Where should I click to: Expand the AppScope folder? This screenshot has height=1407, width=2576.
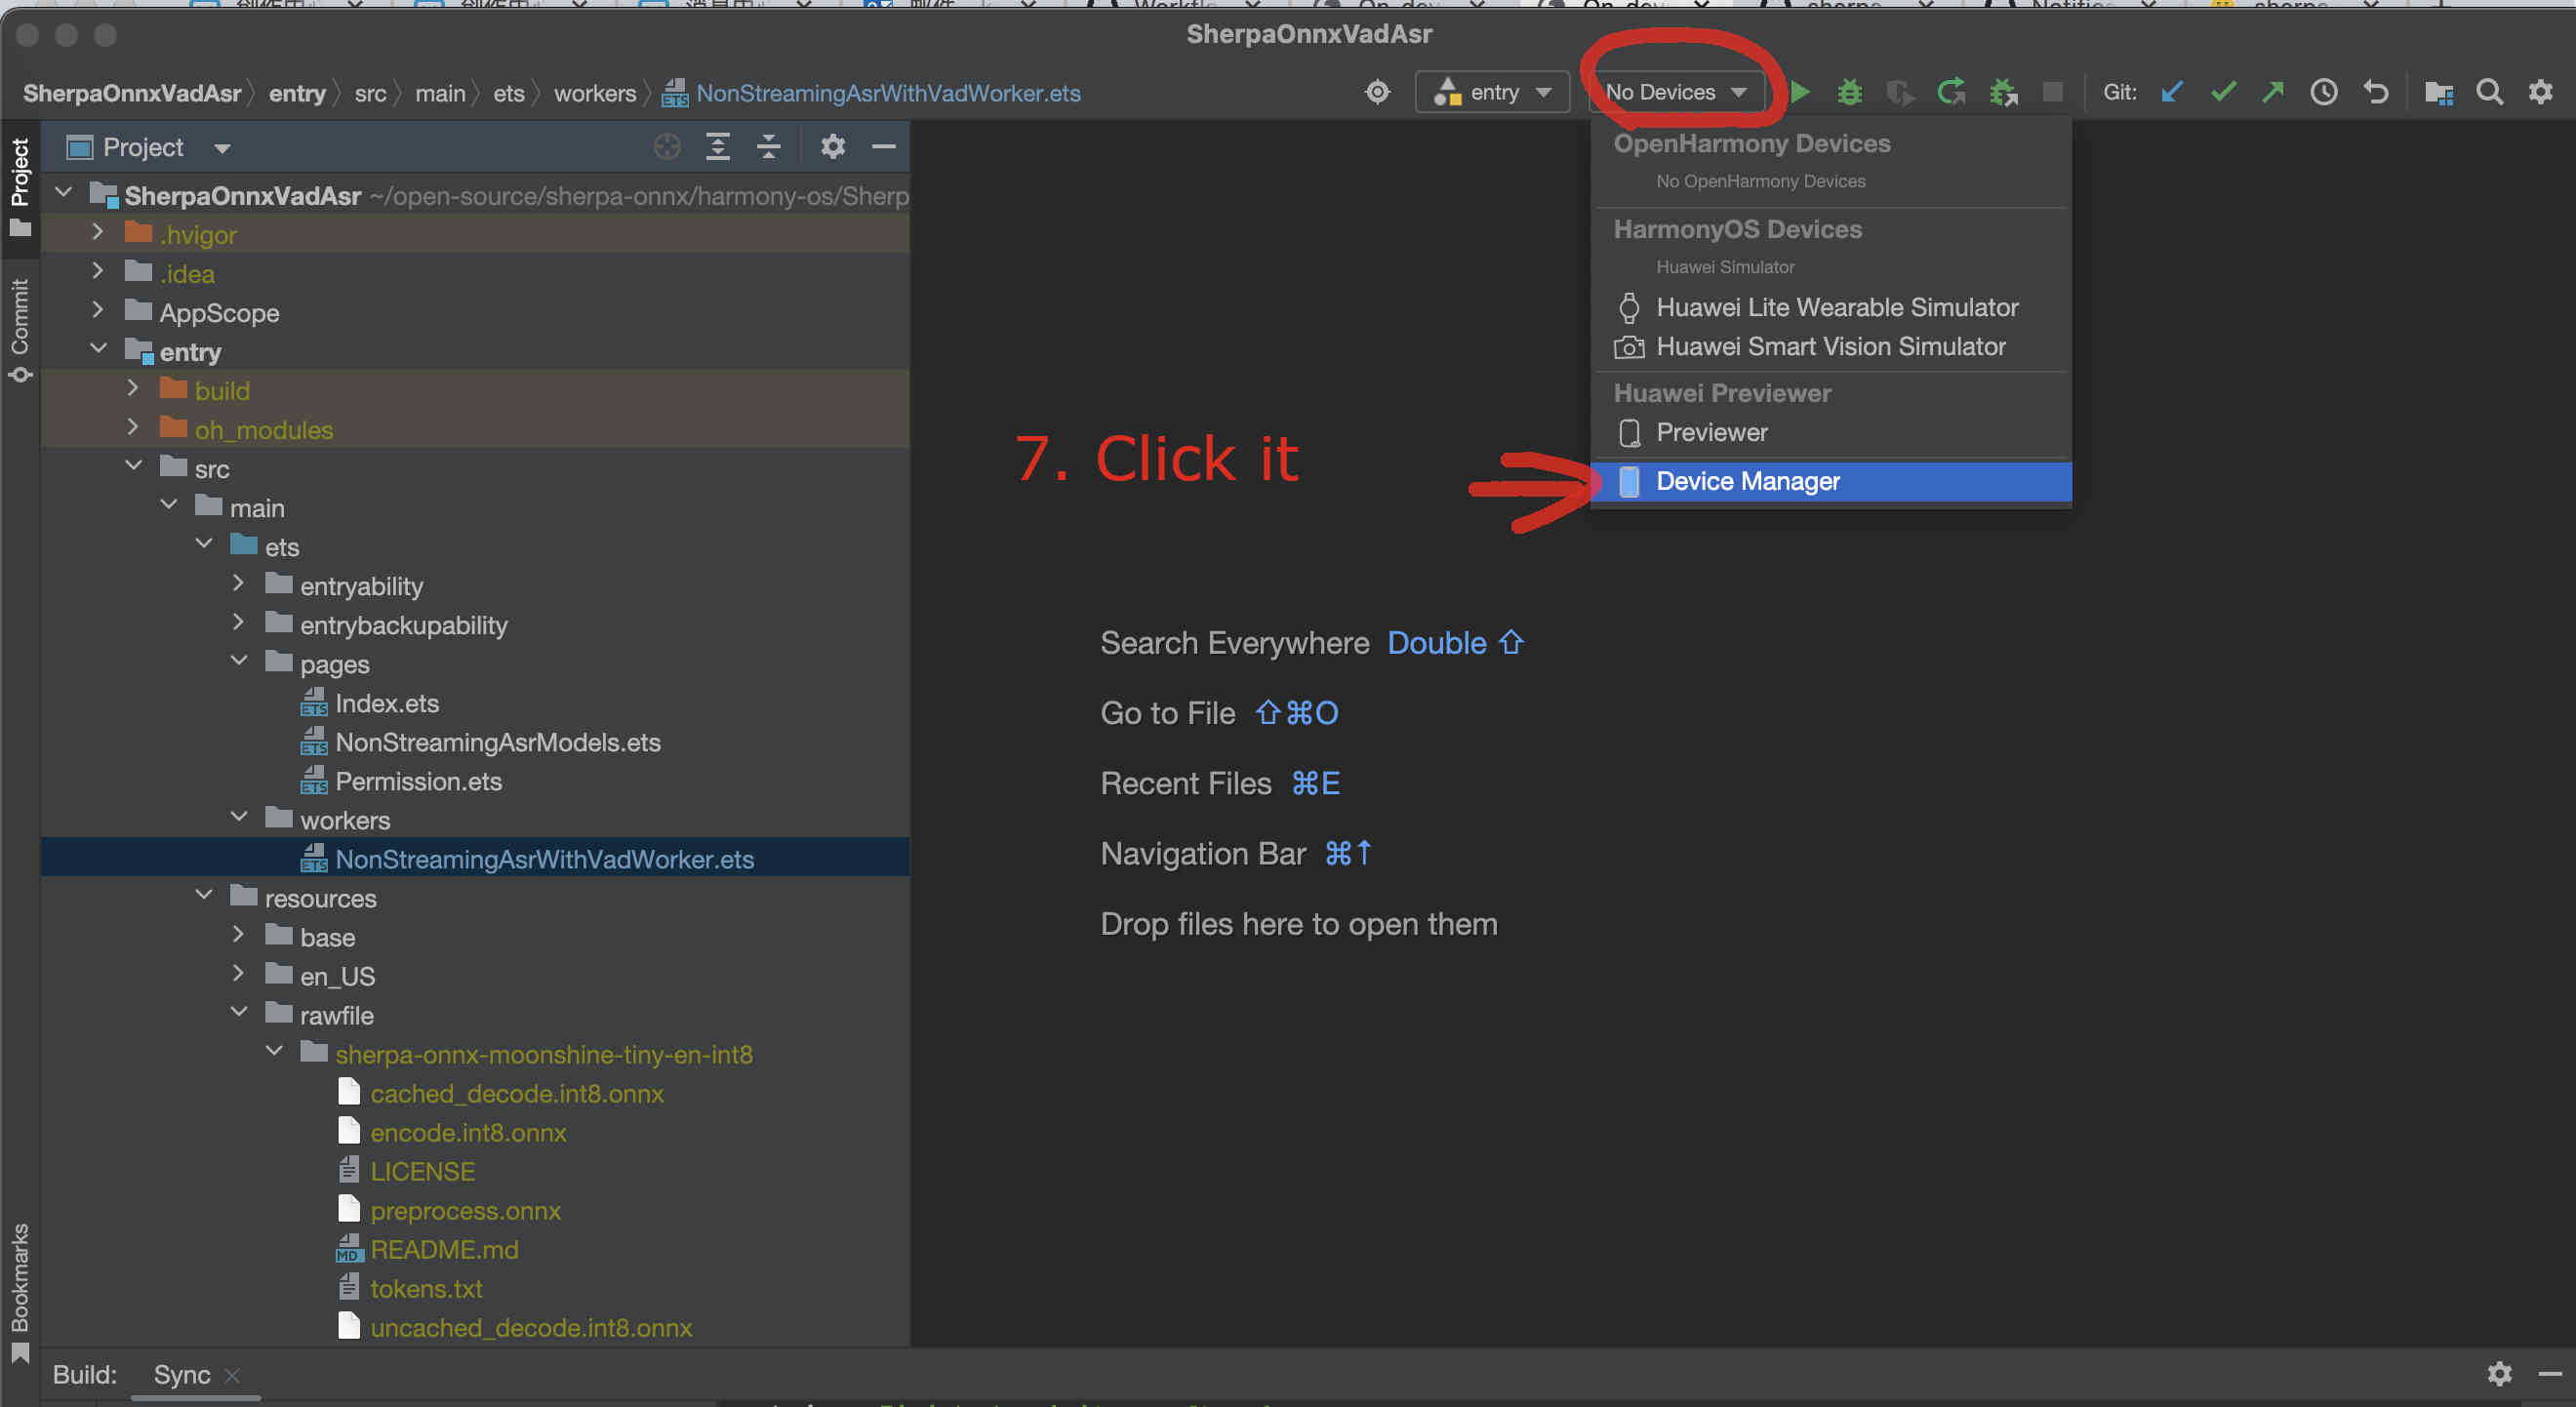coord(98,309)
